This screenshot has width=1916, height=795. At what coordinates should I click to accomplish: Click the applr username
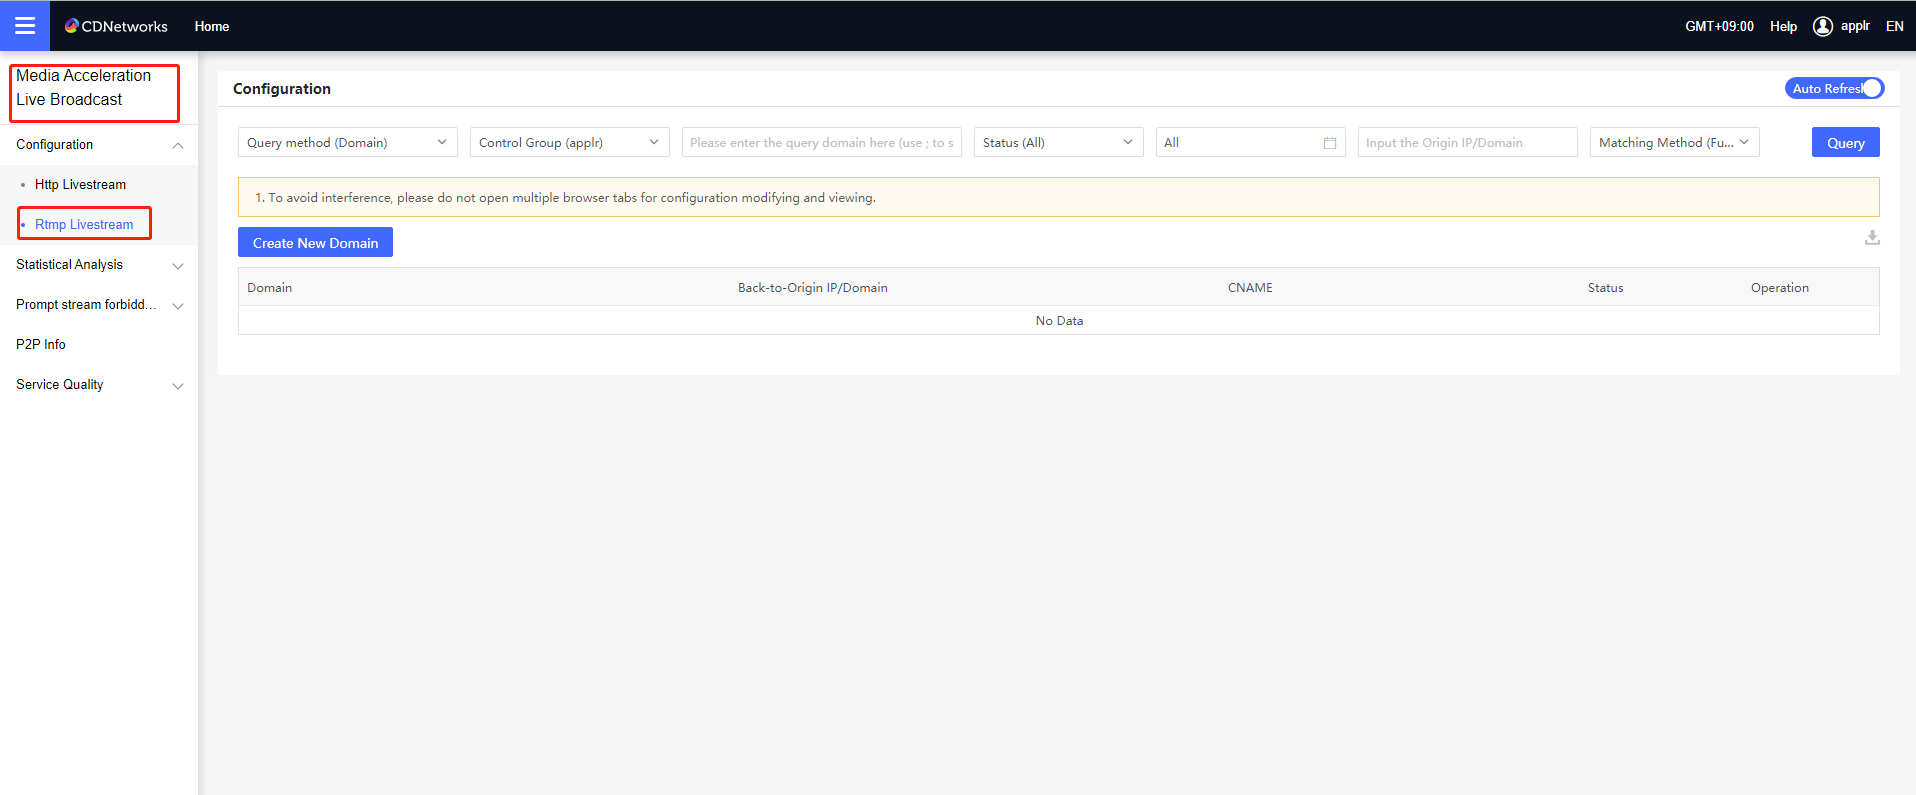click(x=1855, y=26)
